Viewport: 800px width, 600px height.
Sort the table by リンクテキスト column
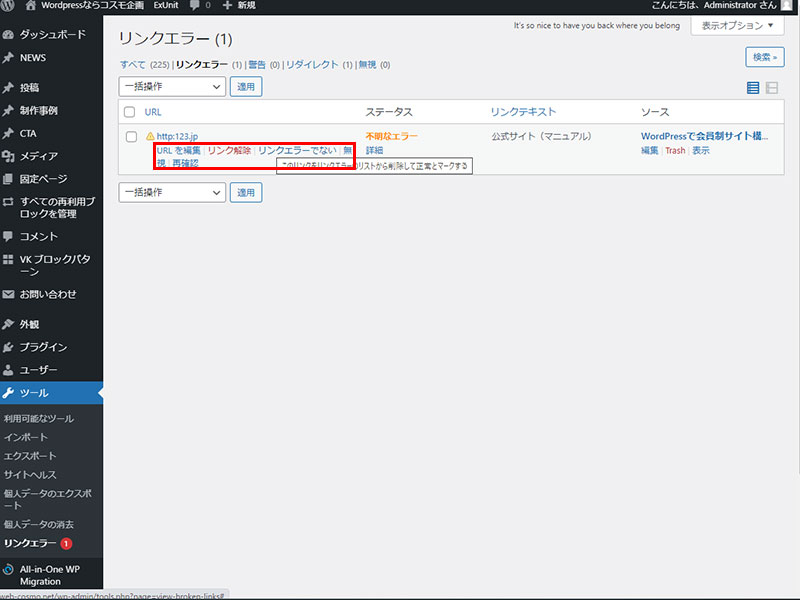(x=521, y=111)
